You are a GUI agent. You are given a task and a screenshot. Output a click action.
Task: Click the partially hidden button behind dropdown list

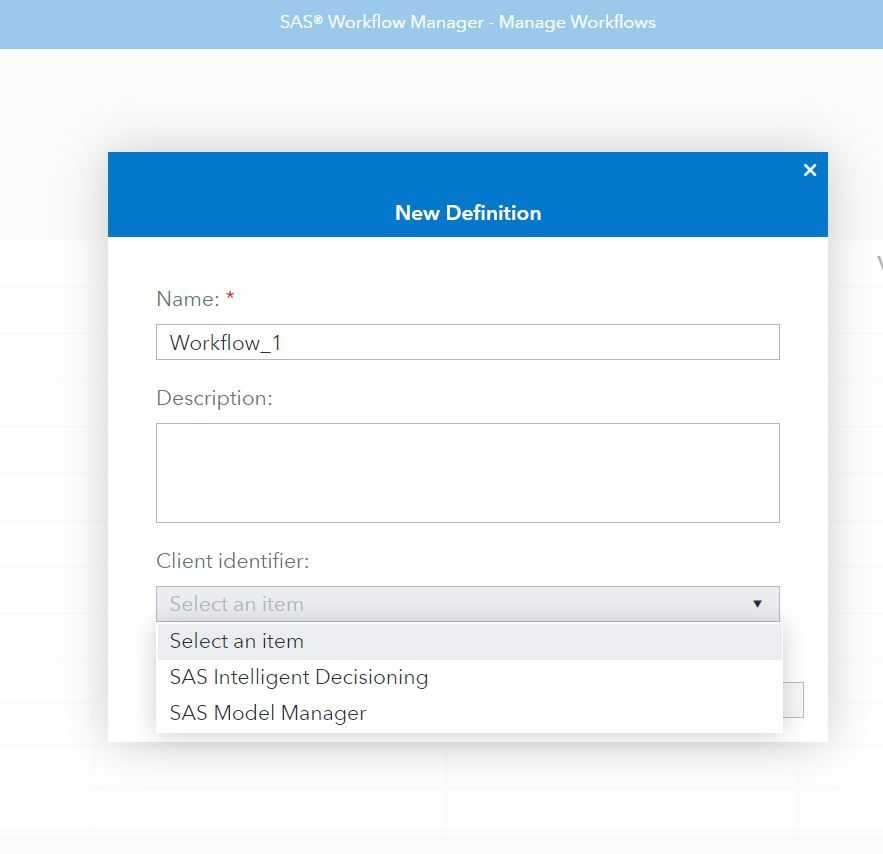click(x=793, y=700)
